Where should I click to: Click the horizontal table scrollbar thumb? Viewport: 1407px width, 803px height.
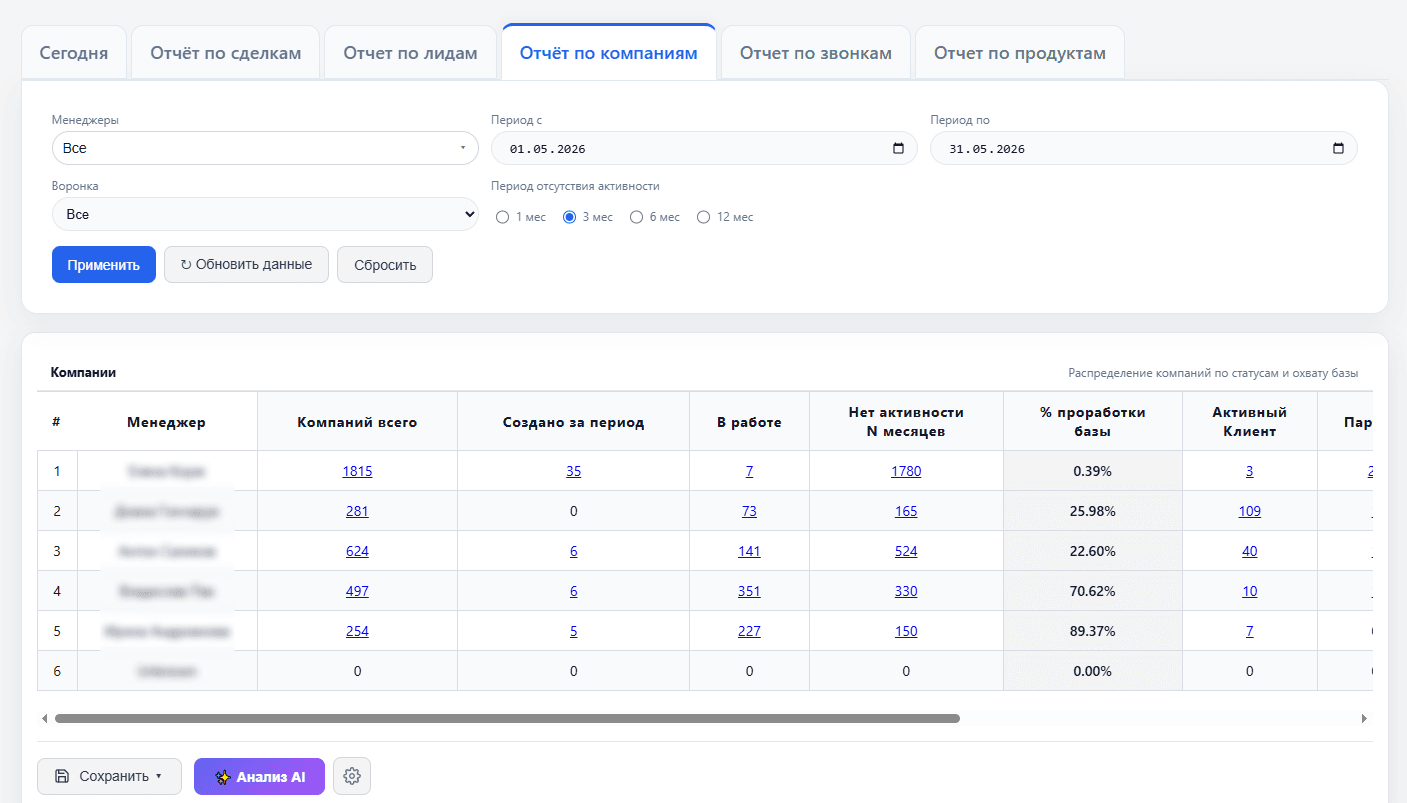507,718
